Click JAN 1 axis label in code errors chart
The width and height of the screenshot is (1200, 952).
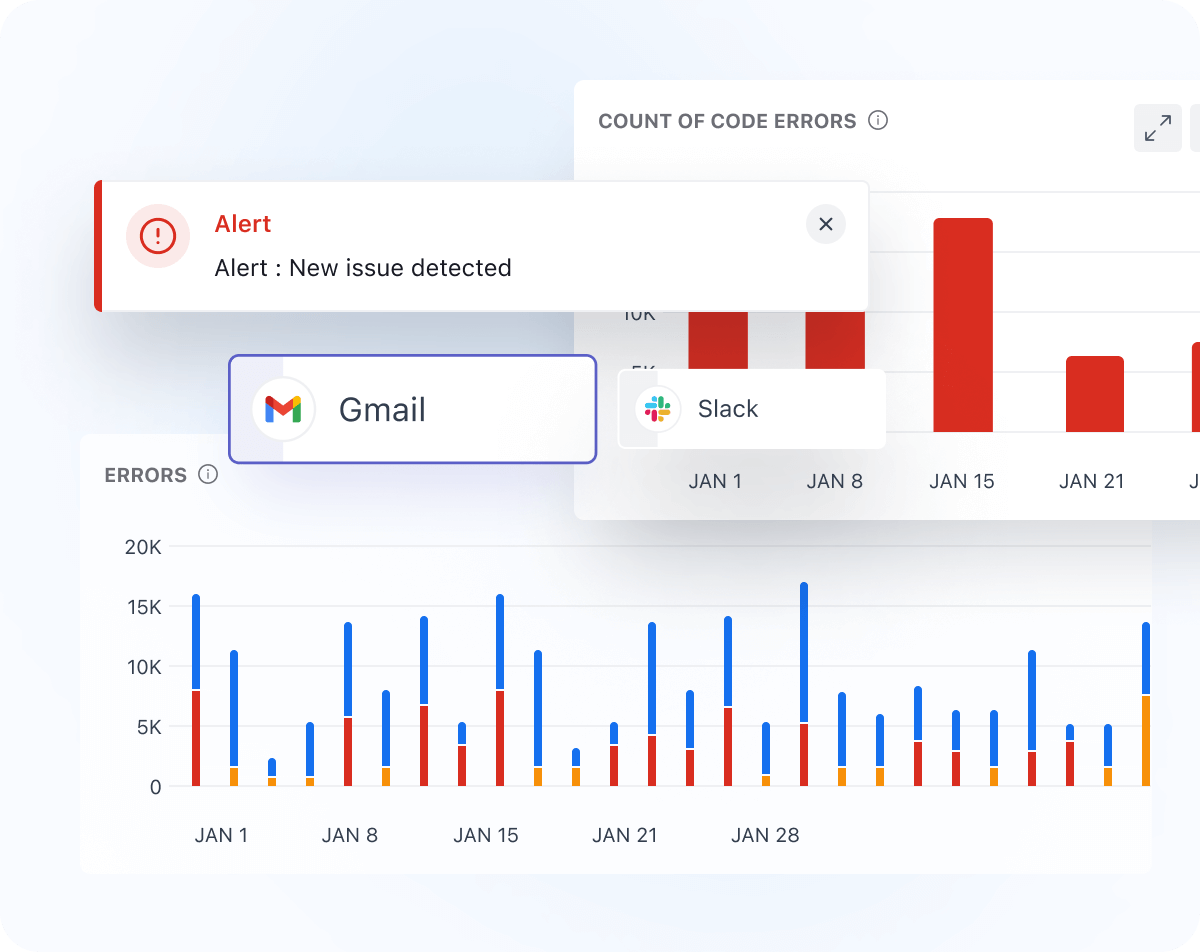715,481
